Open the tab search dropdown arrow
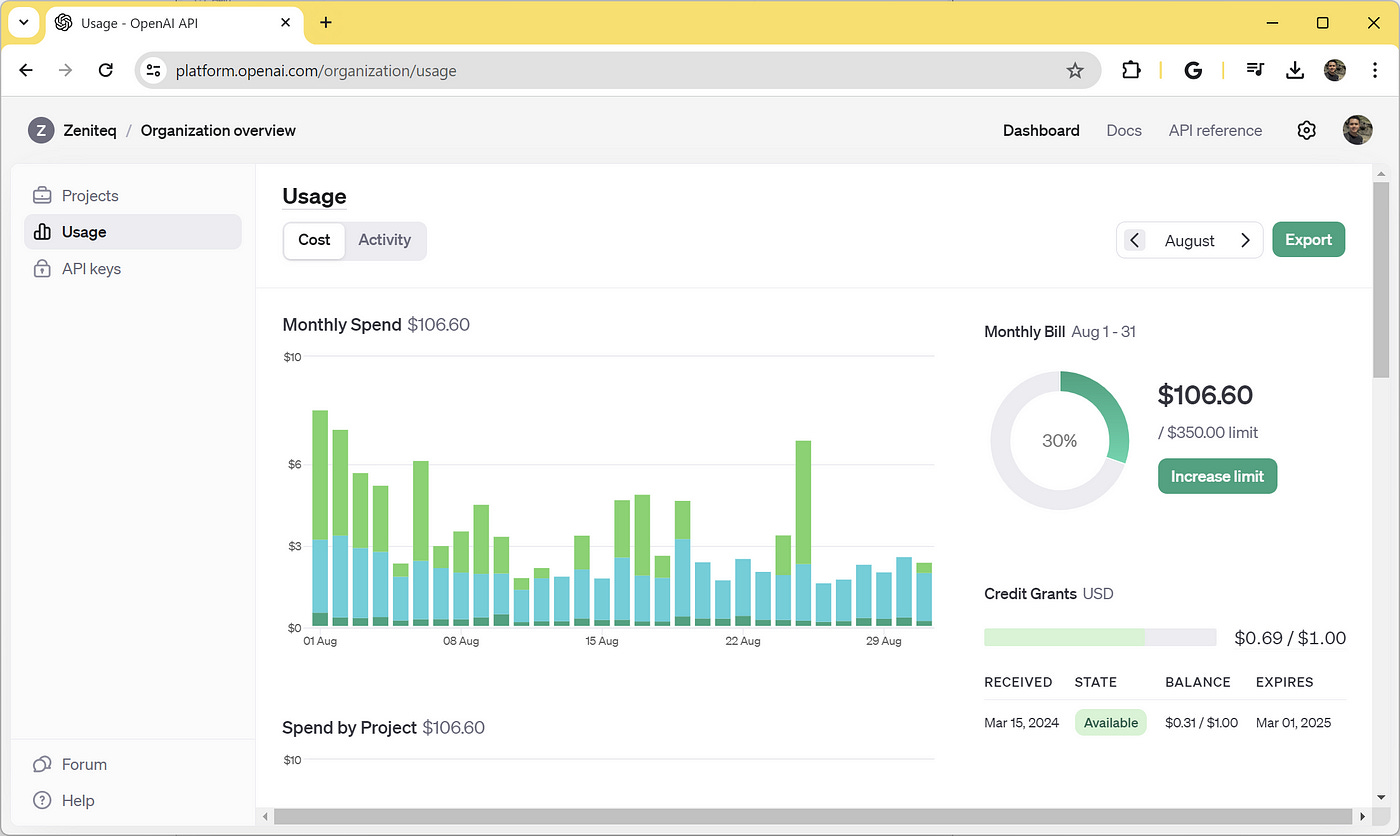1400x836 pixels. (x=23, y=23)
